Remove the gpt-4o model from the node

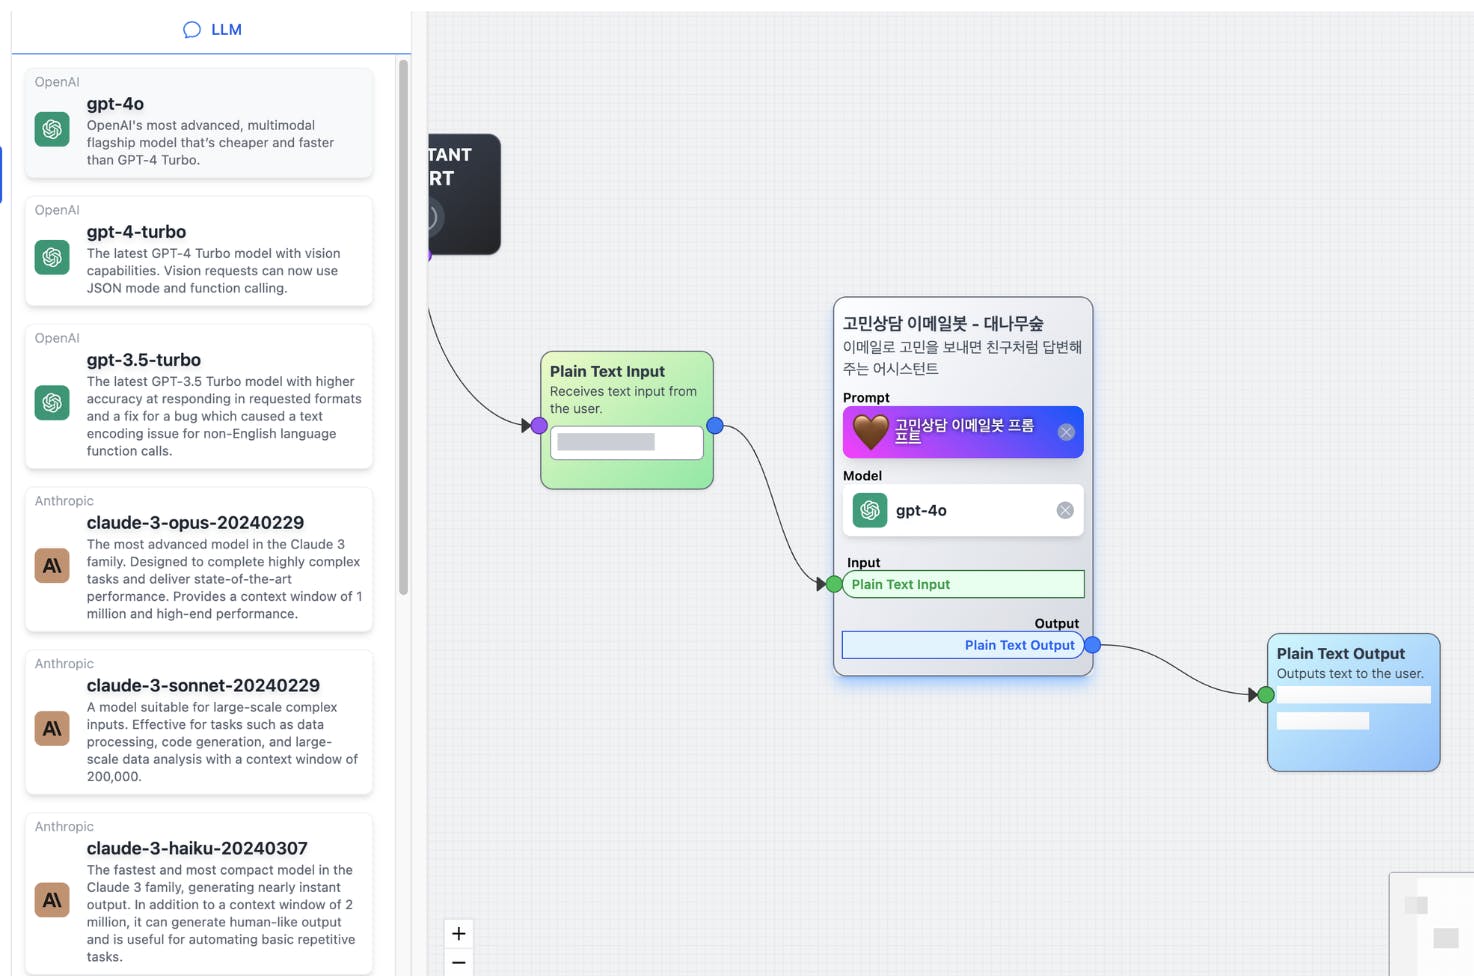[1065, 510]
